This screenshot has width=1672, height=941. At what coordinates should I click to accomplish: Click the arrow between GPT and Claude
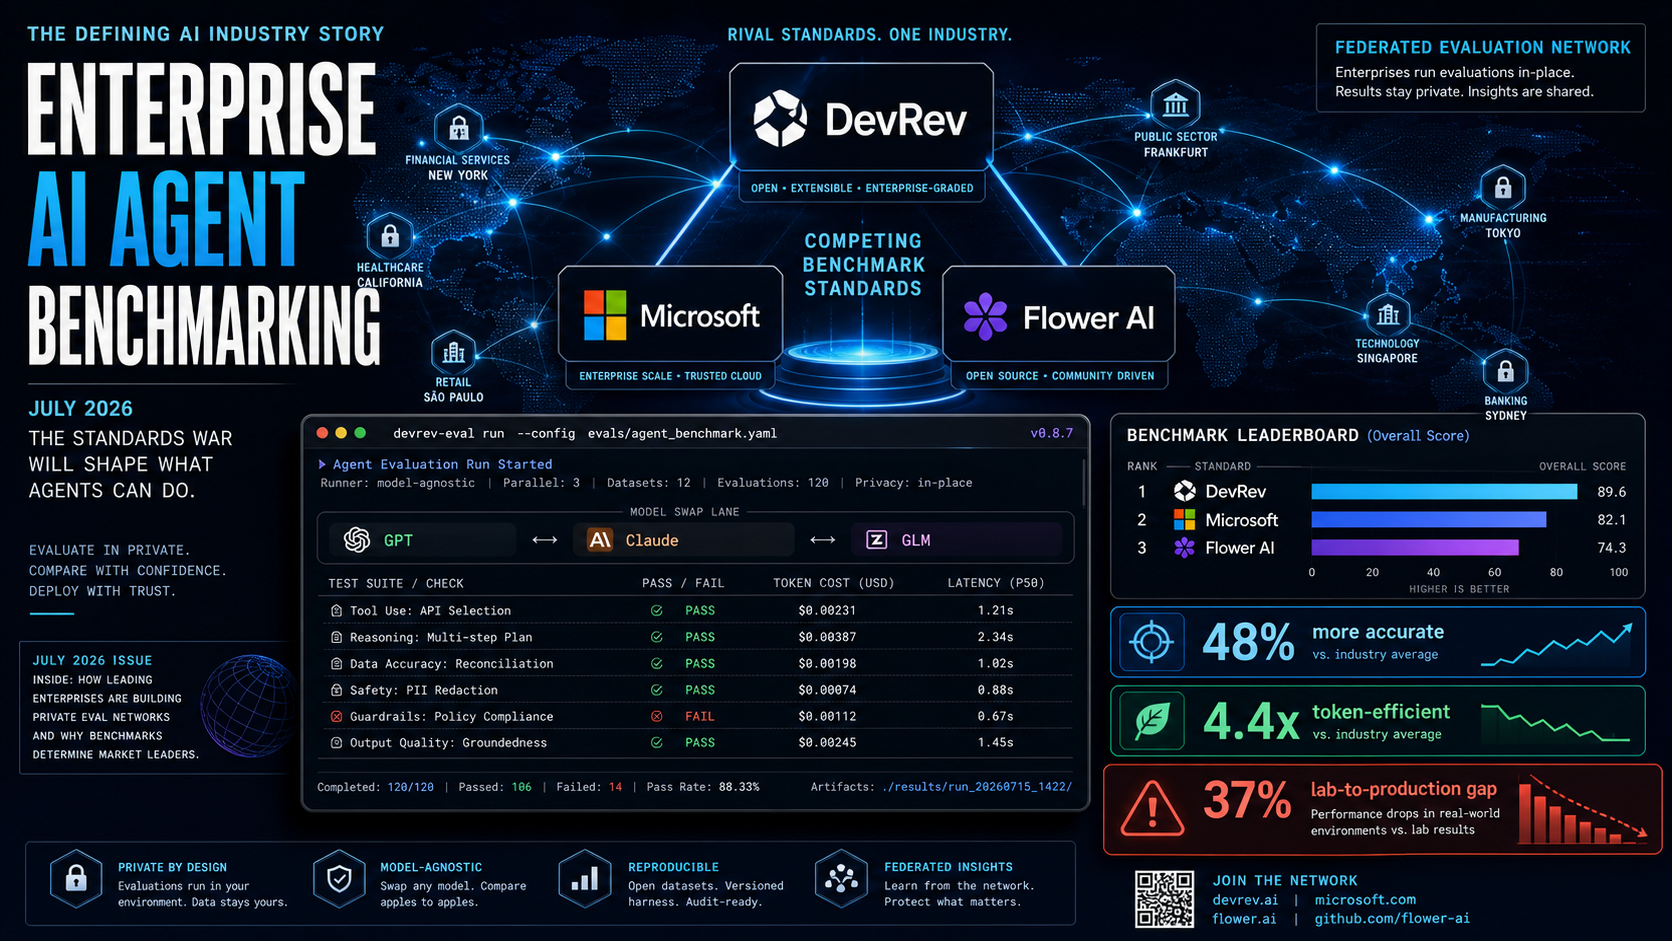point(545,540)
